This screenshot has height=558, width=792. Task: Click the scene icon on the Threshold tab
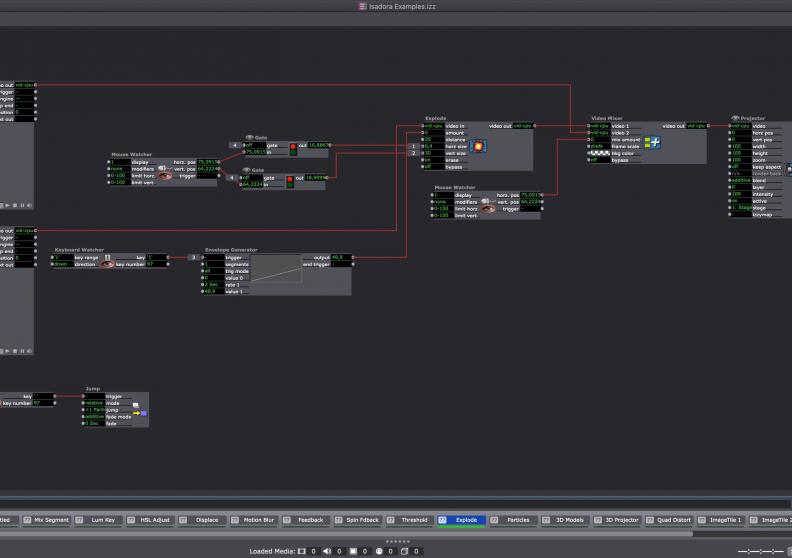point(390,520)
